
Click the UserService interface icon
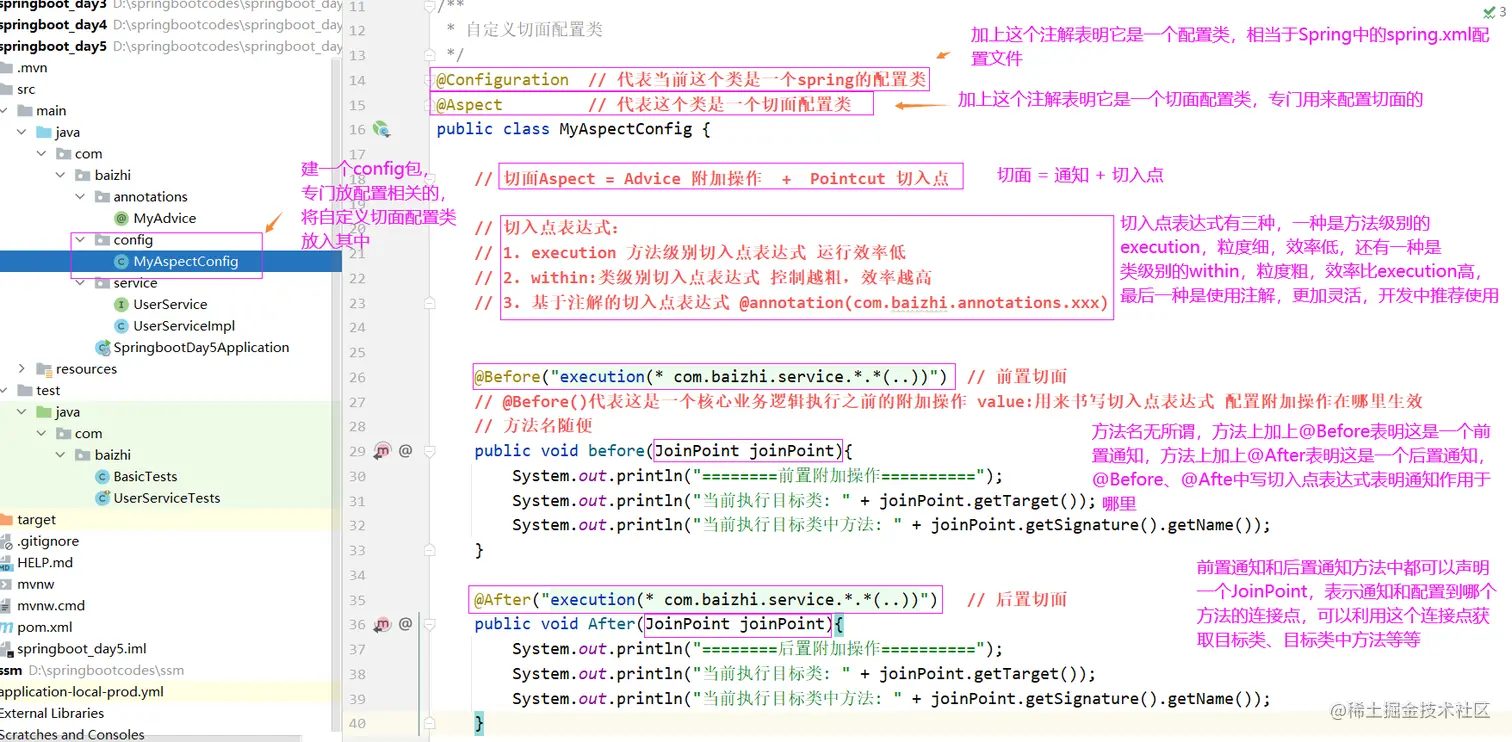pos(121,304)
